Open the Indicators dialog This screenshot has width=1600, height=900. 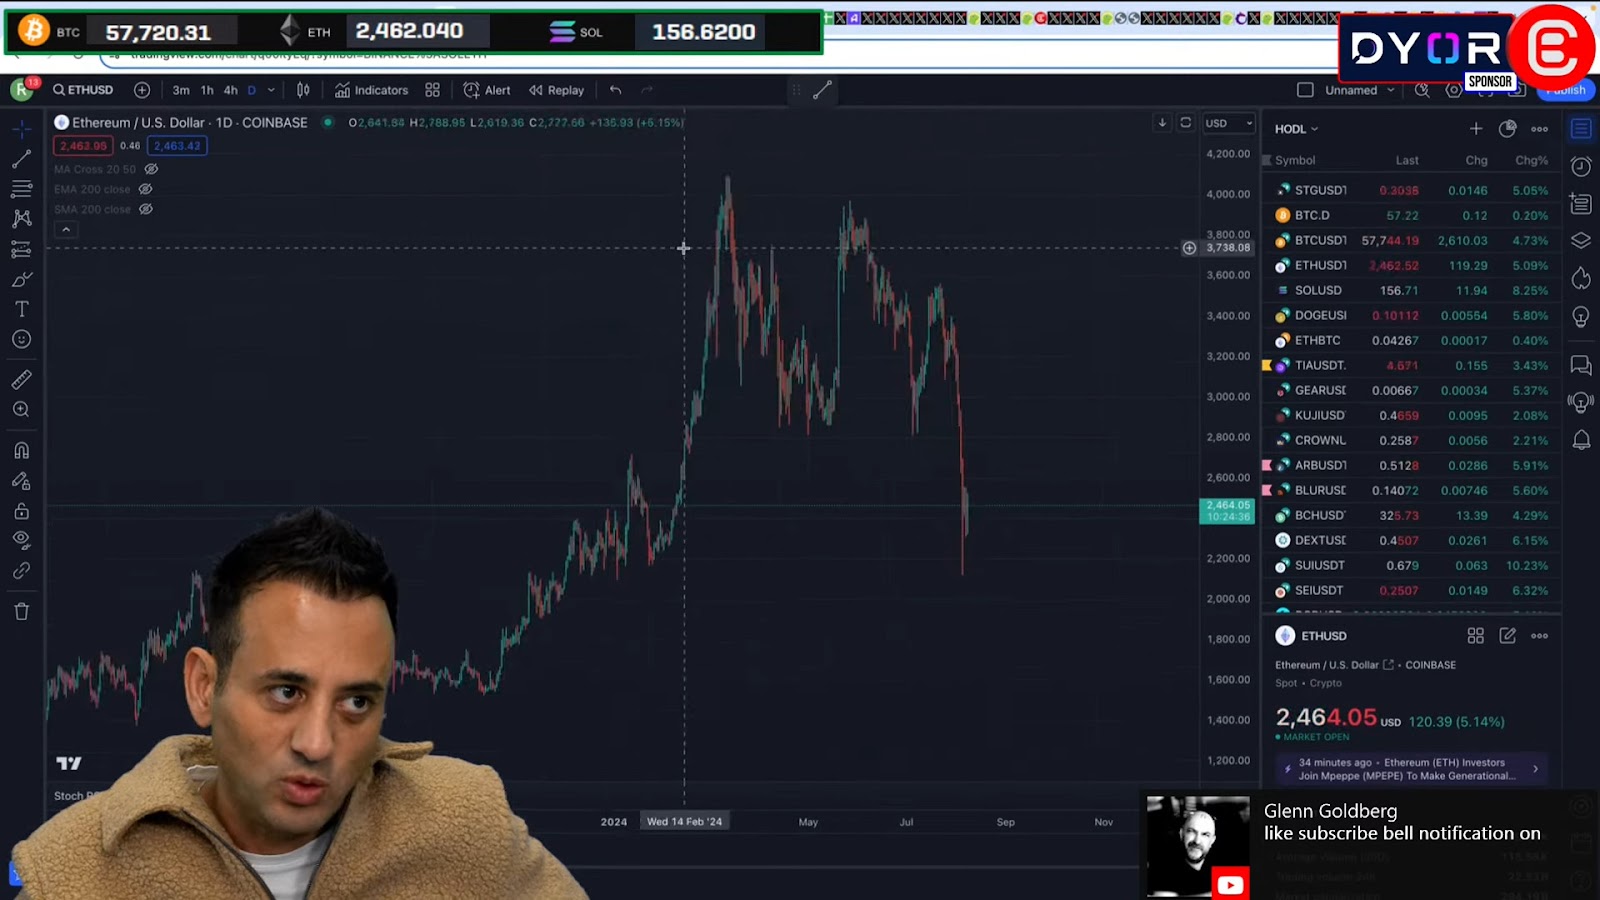click(372, 90)
